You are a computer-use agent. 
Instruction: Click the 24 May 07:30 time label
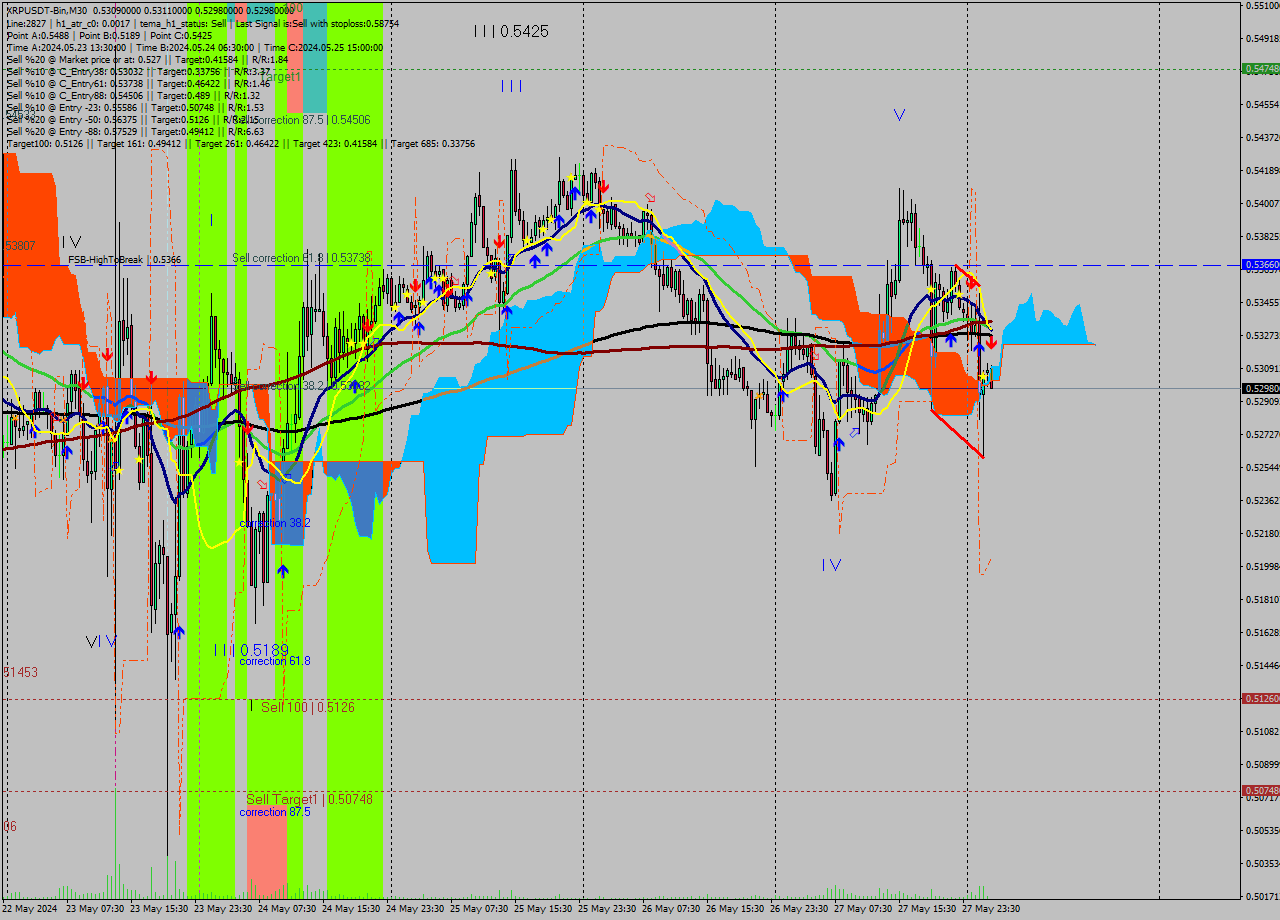click(x=287, y=909)
